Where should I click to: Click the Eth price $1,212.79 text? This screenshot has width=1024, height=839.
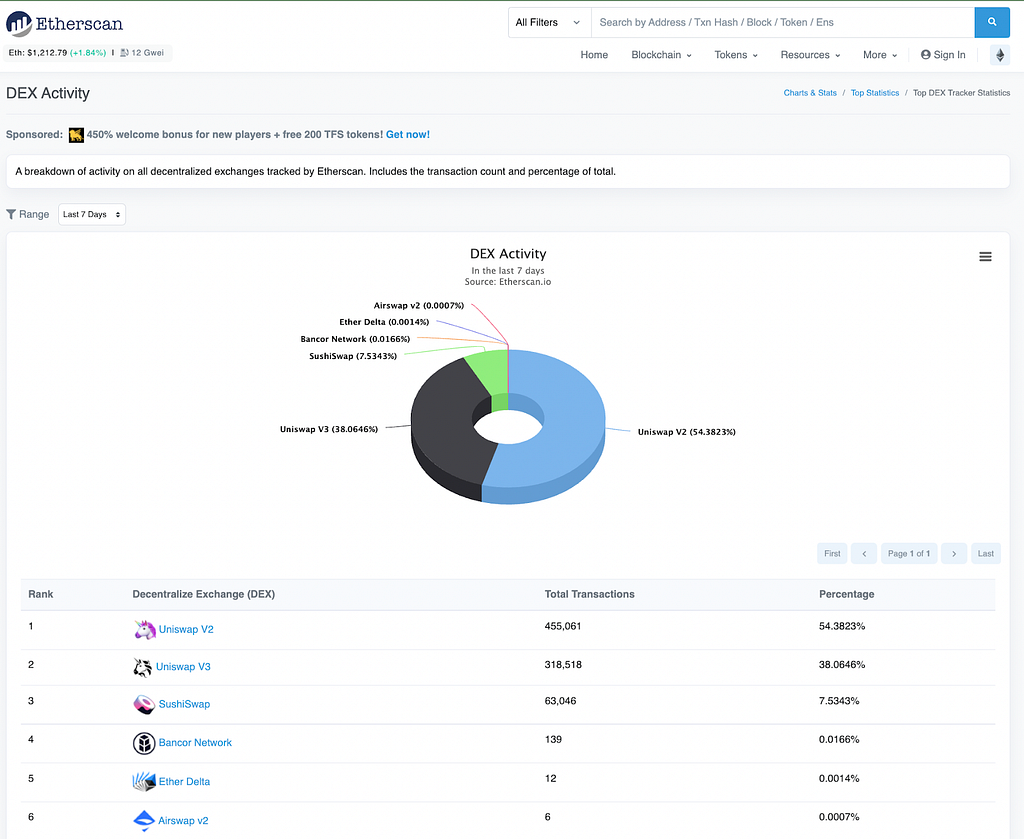pos(47,53)
